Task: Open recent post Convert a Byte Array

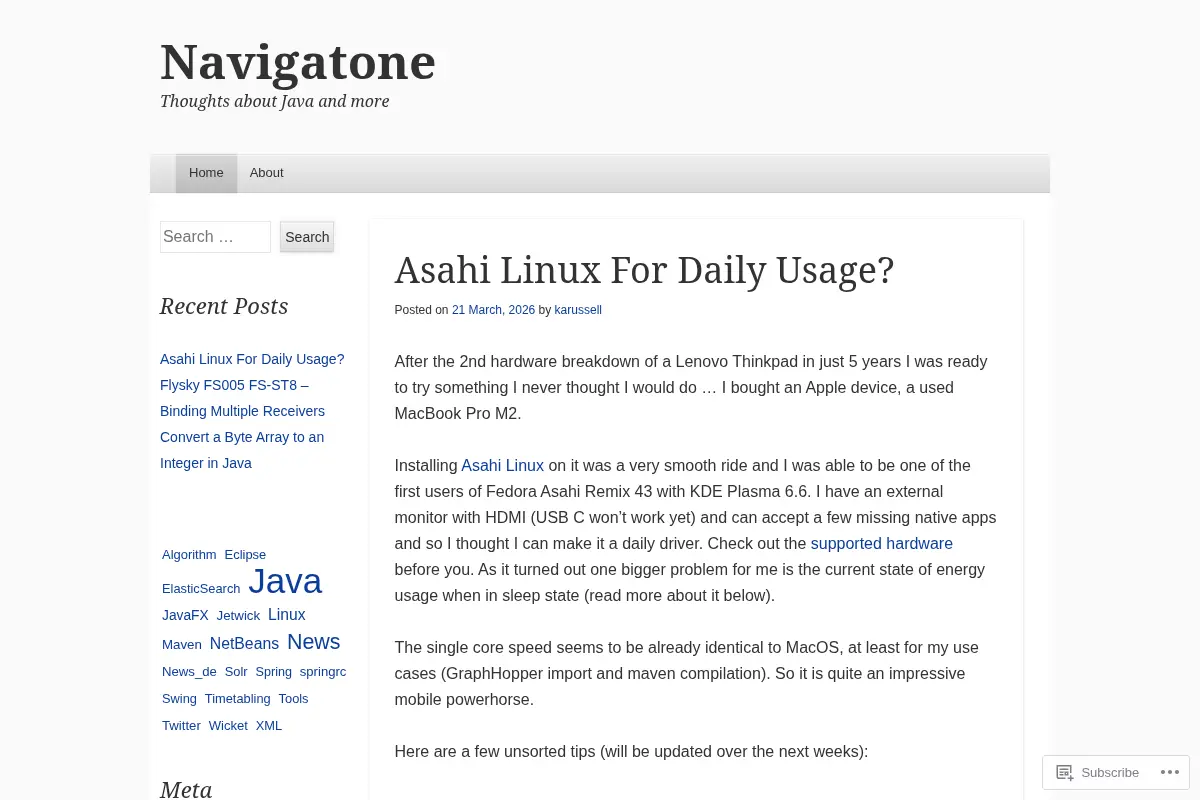Action: tap(242, 450)
